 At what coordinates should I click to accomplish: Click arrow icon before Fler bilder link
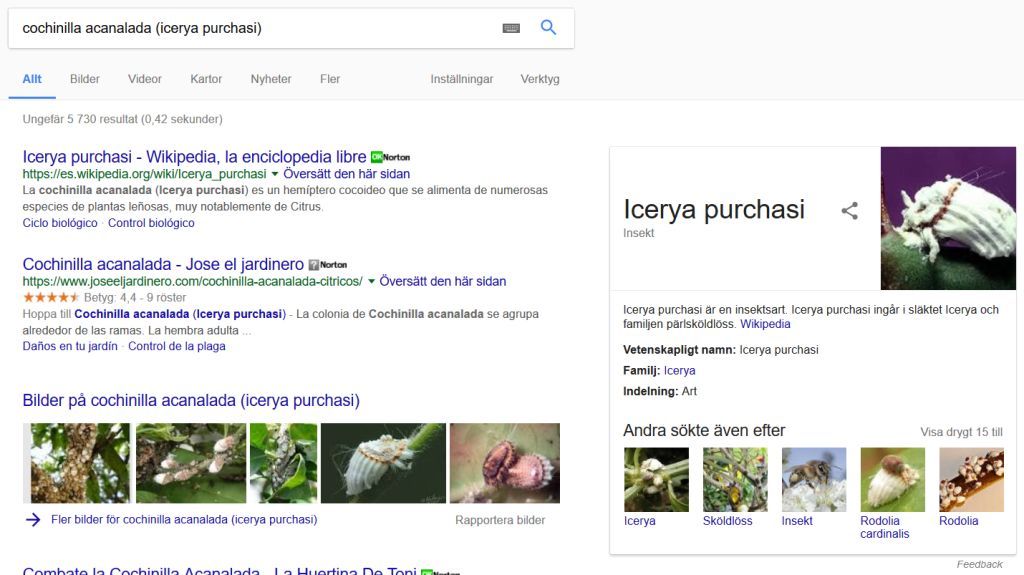pos(33,520)
